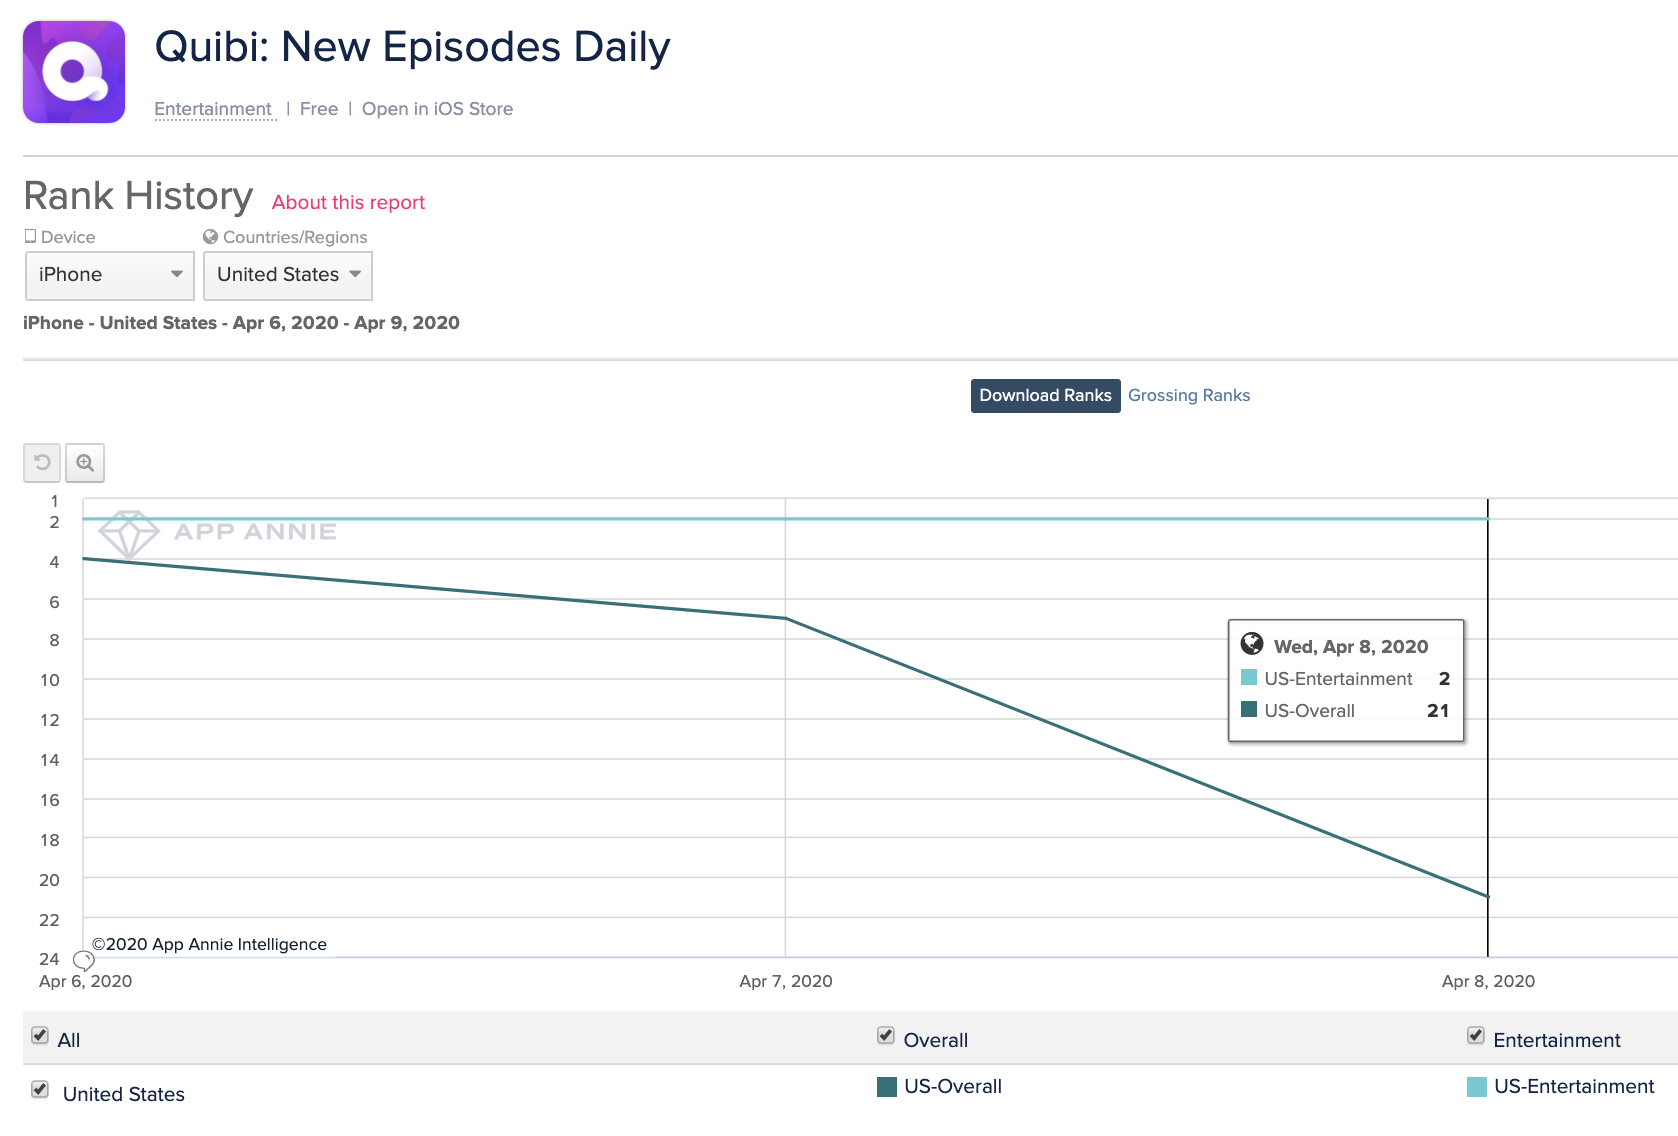Uncheck the All checkbox
This screenshot has width=1678, height=1136.
click(40, 1036)
